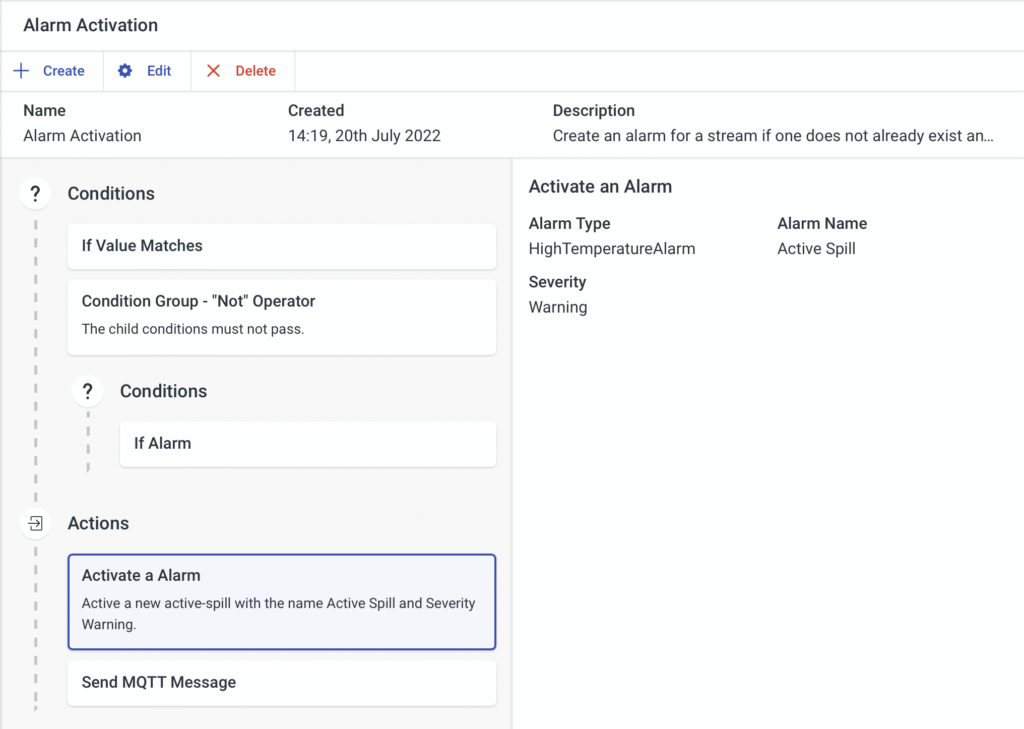This screenshot has height=729, width=1024.
Task: Click the 'Active a new active-spill' description text
Action: click(x=278, y=613)
